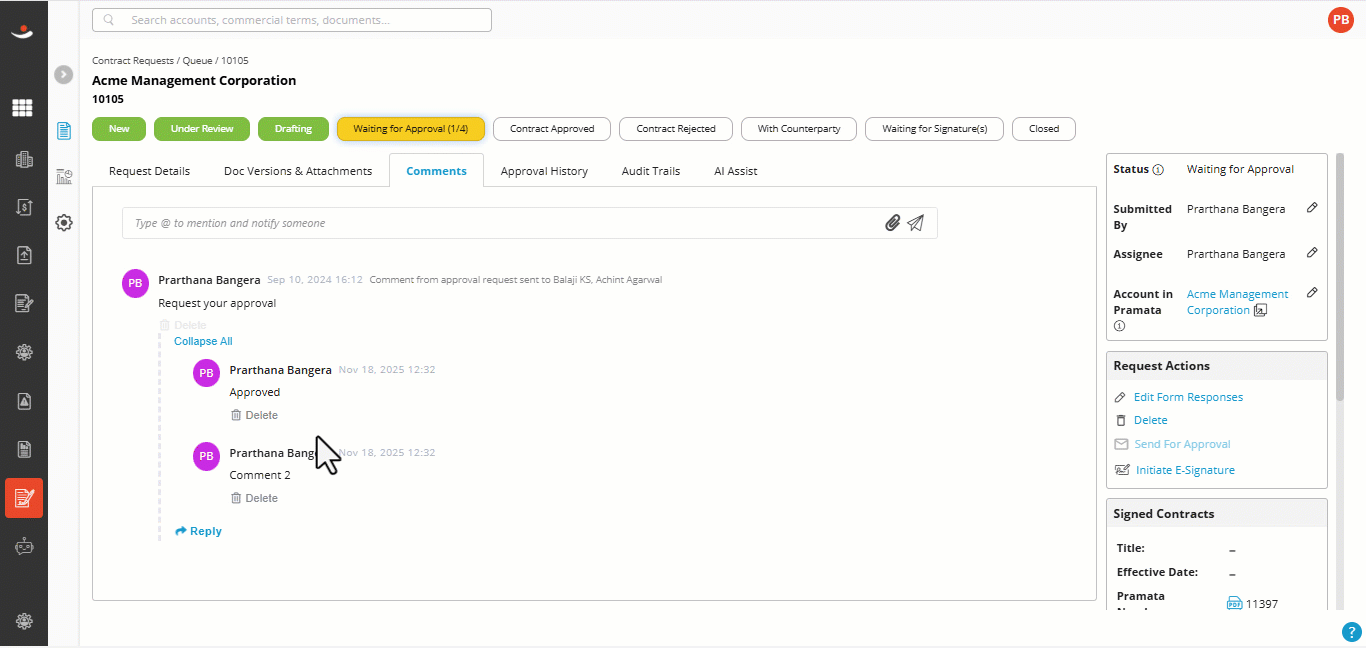Open the apps grid in left sidebar
Viewport: 1366px width, 648px height.
tap(22, 108)
